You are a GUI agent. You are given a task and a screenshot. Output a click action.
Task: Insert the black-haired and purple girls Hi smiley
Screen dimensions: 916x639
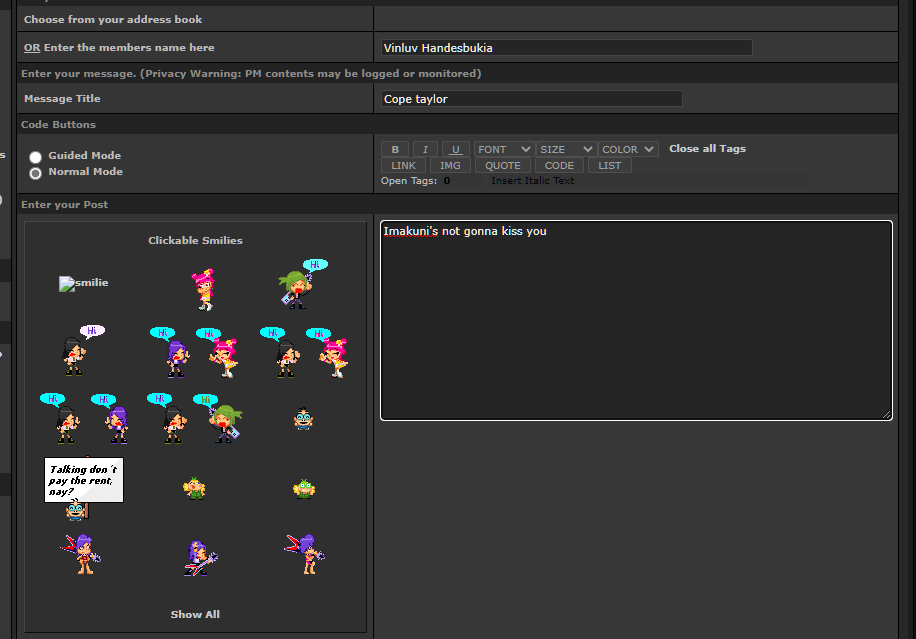point(84,418)
